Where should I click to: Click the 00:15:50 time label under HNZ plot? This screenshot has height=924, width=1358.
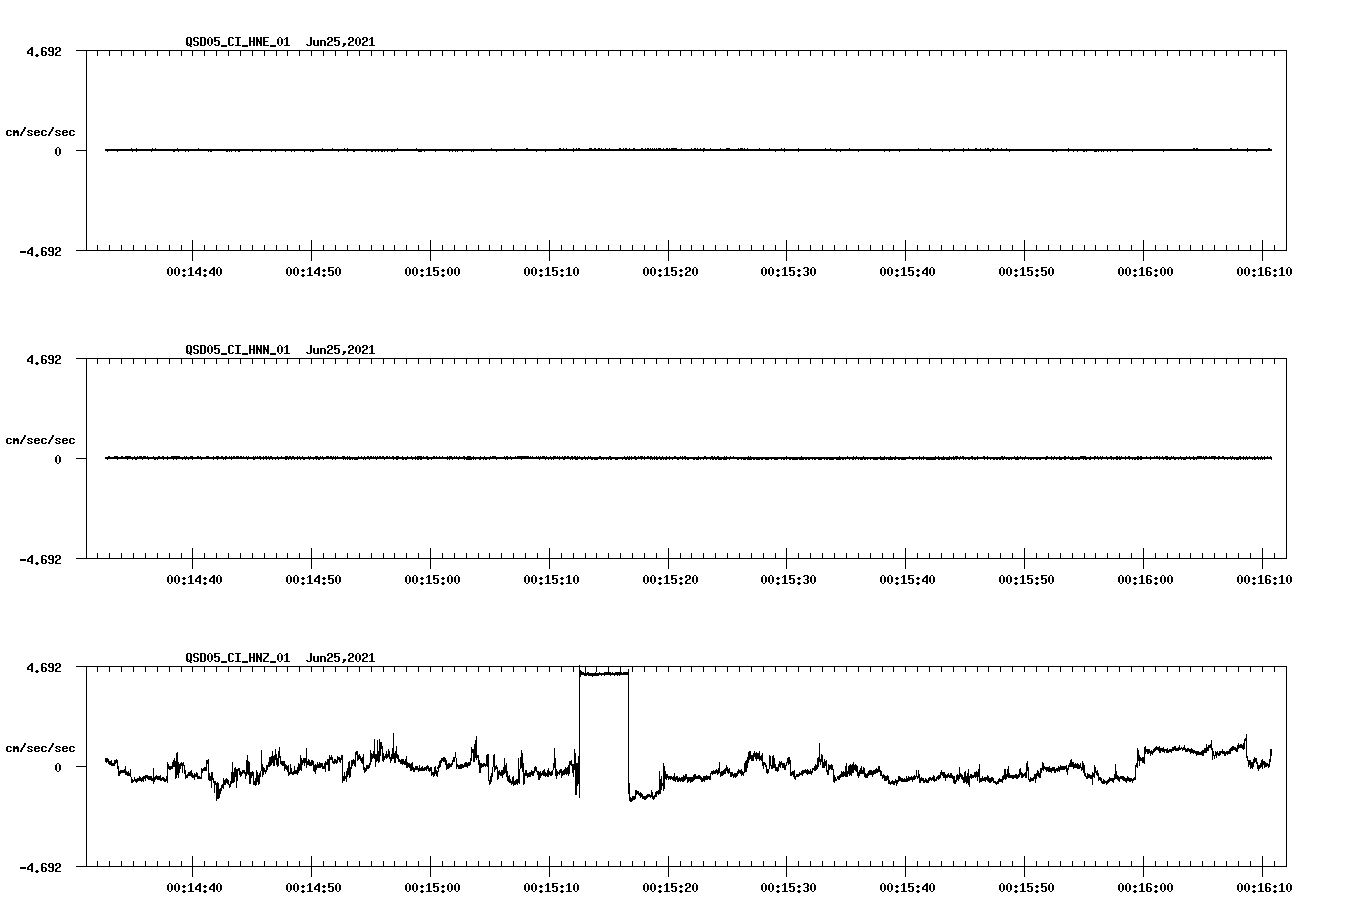pyautogui.click(x=1026, y=887)
